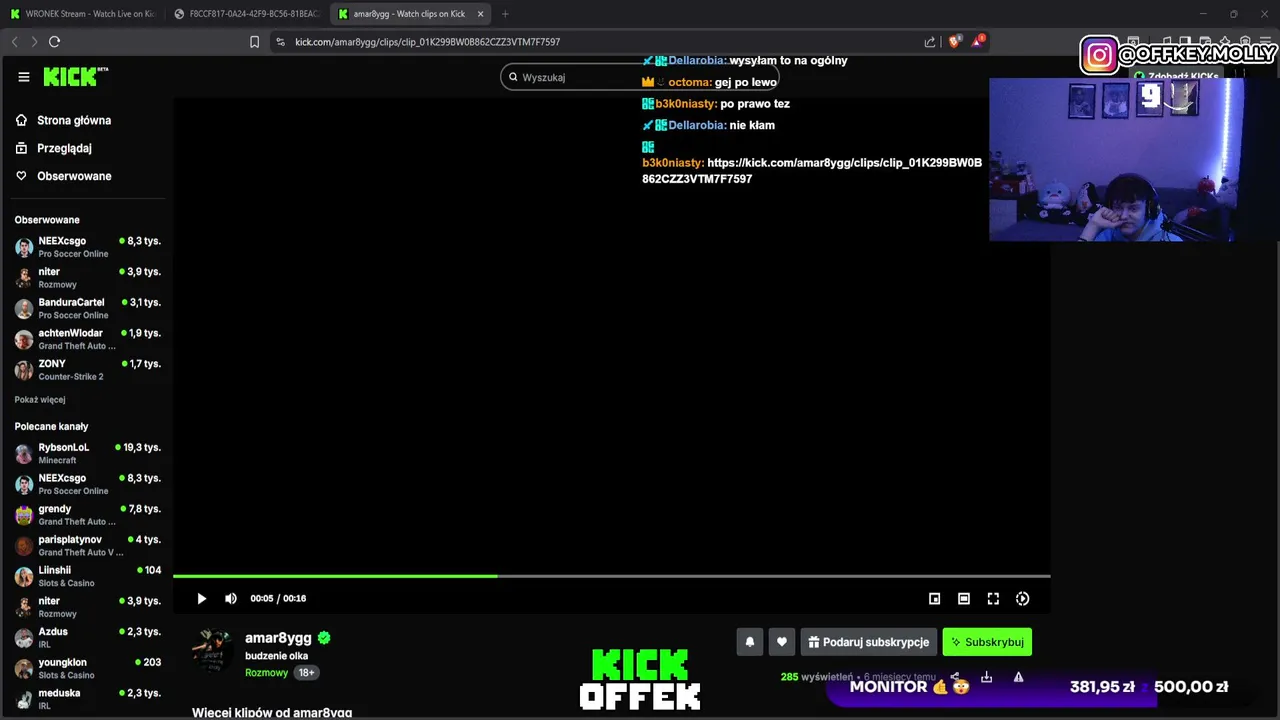Open Obserwowane section in sidebar
1280x720 pixels.
63,176
